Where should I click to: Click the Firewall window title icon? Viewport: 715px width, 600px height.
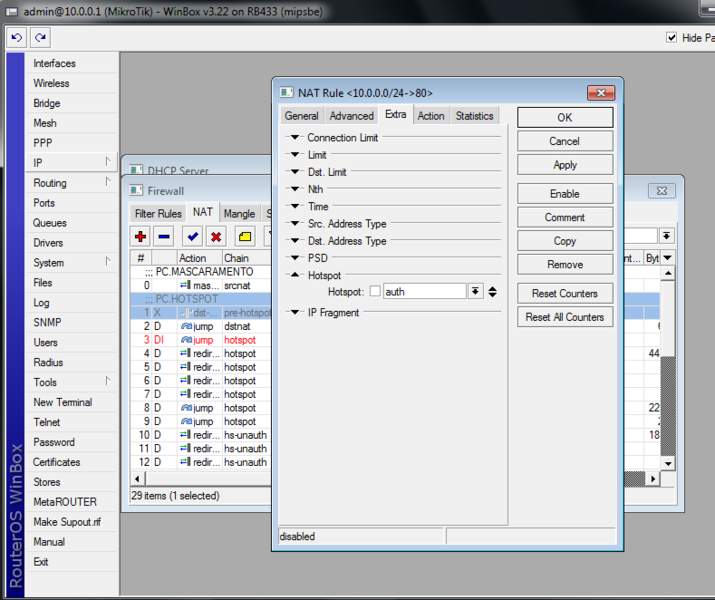[x=136, y=190]
